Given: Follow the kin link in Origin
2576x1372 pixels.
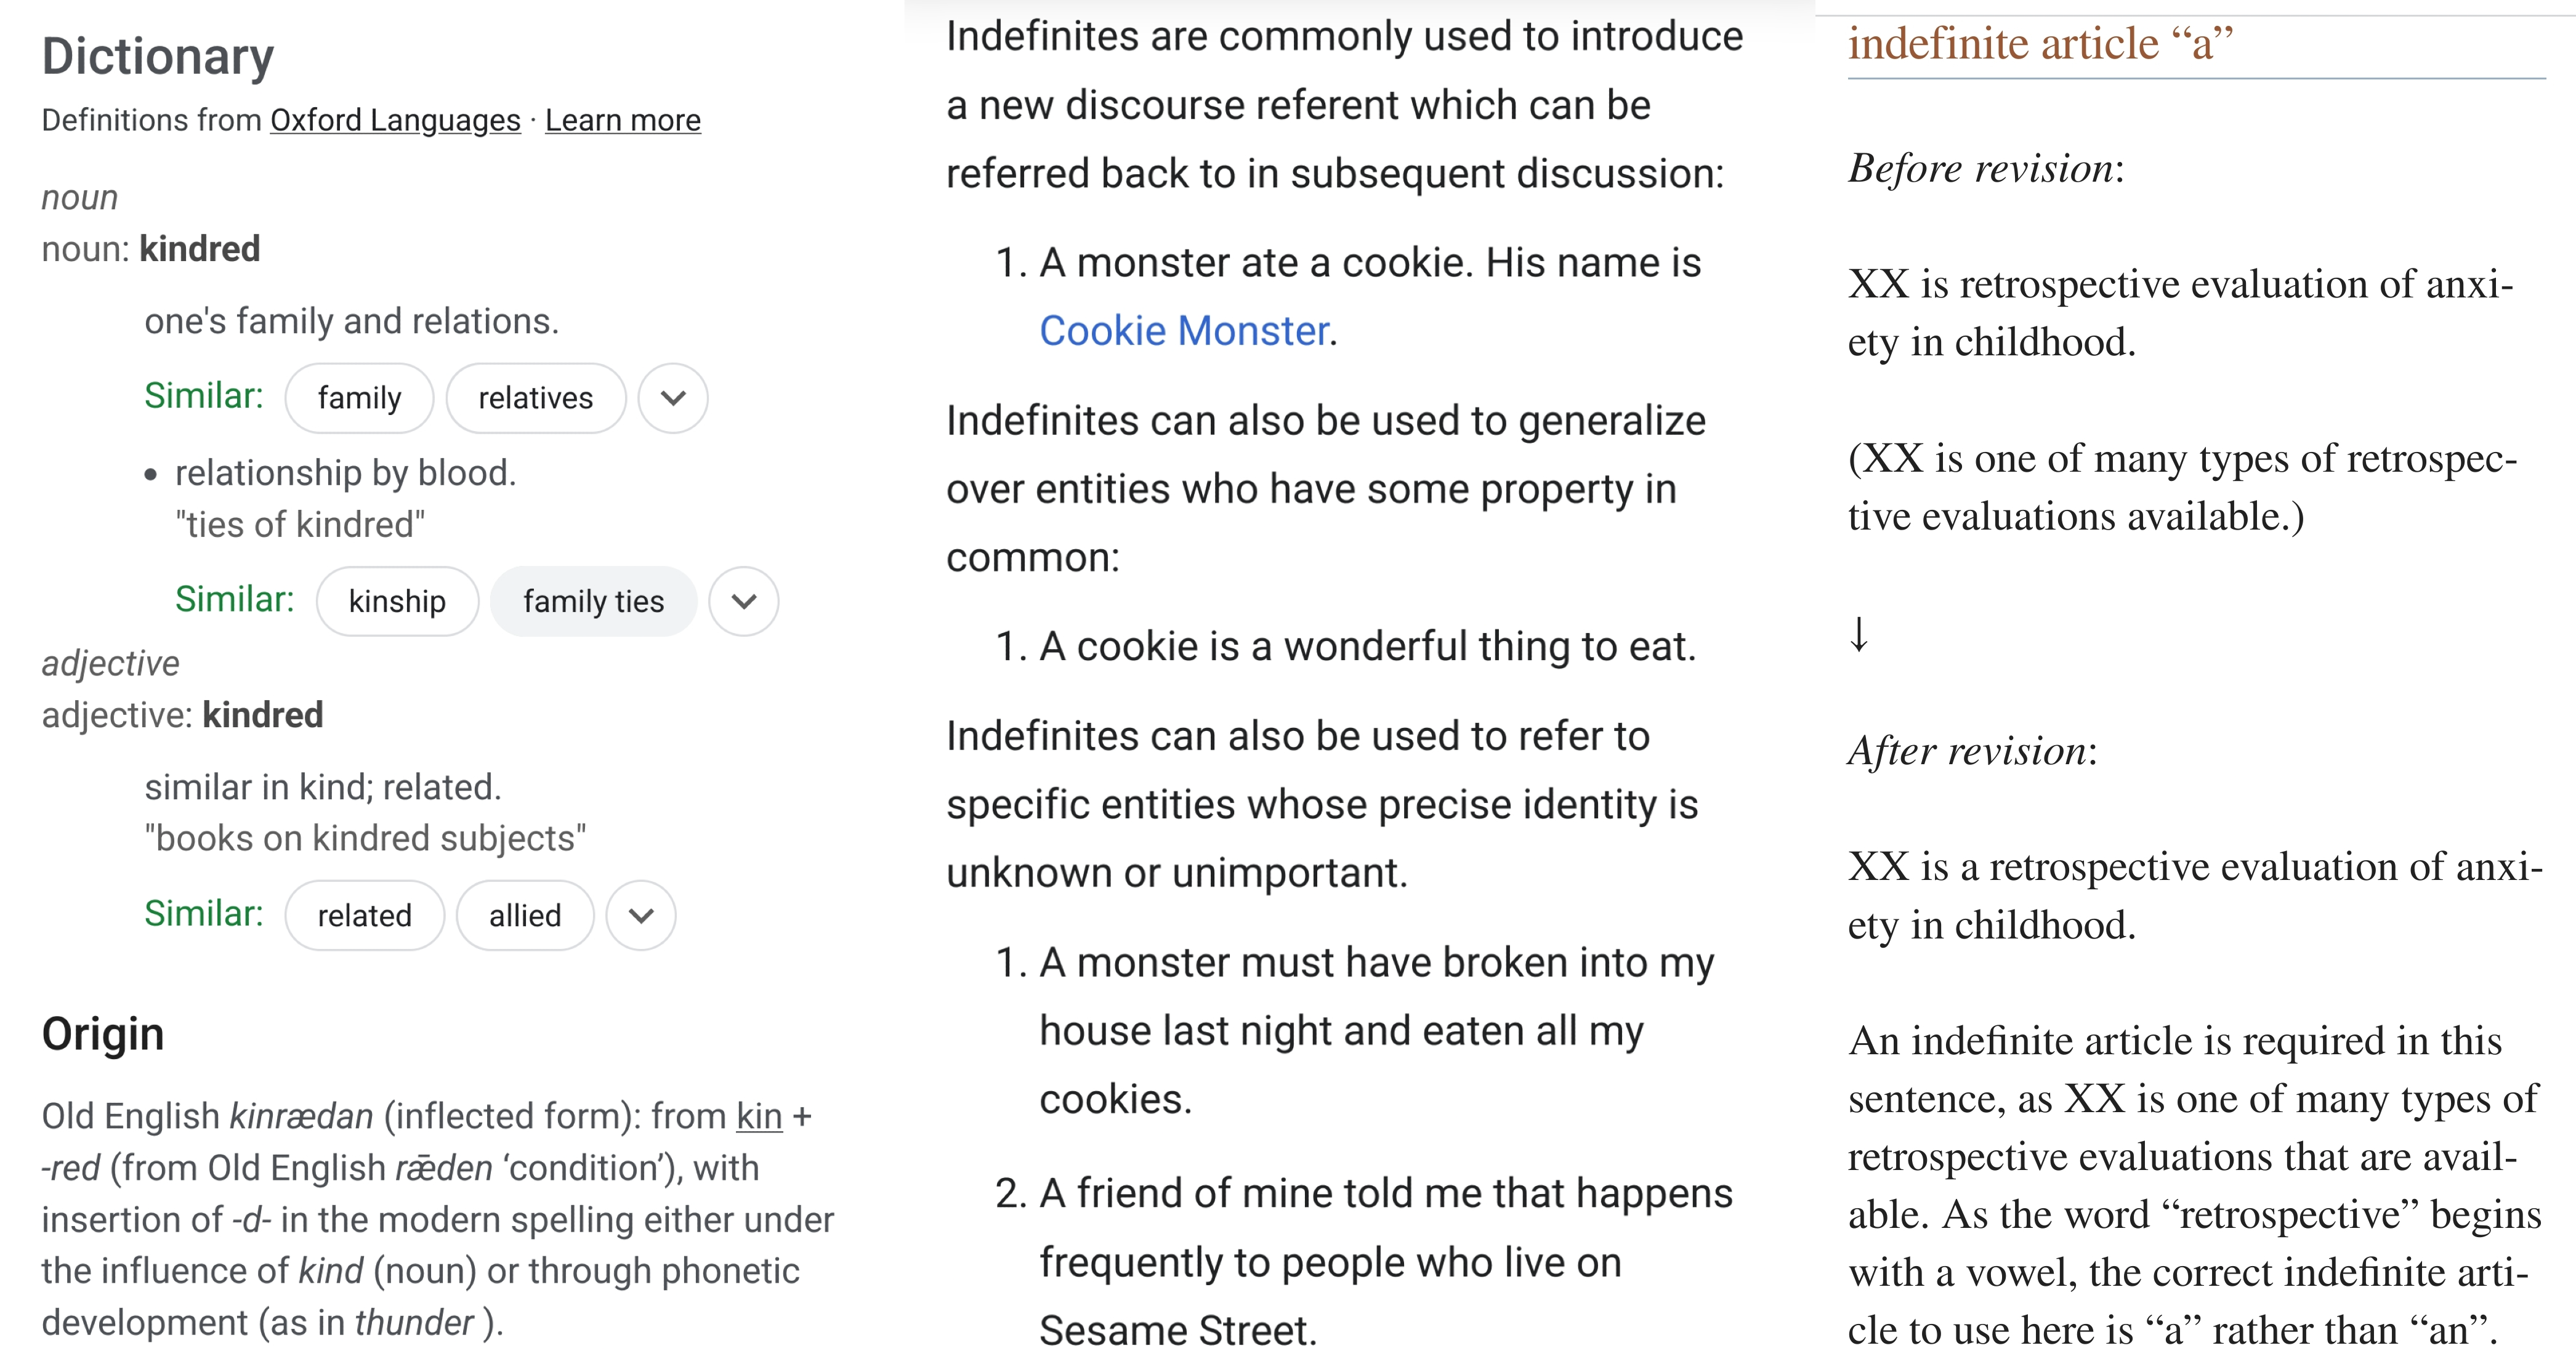Looking at the screenshot, I should click(759, 1116).
